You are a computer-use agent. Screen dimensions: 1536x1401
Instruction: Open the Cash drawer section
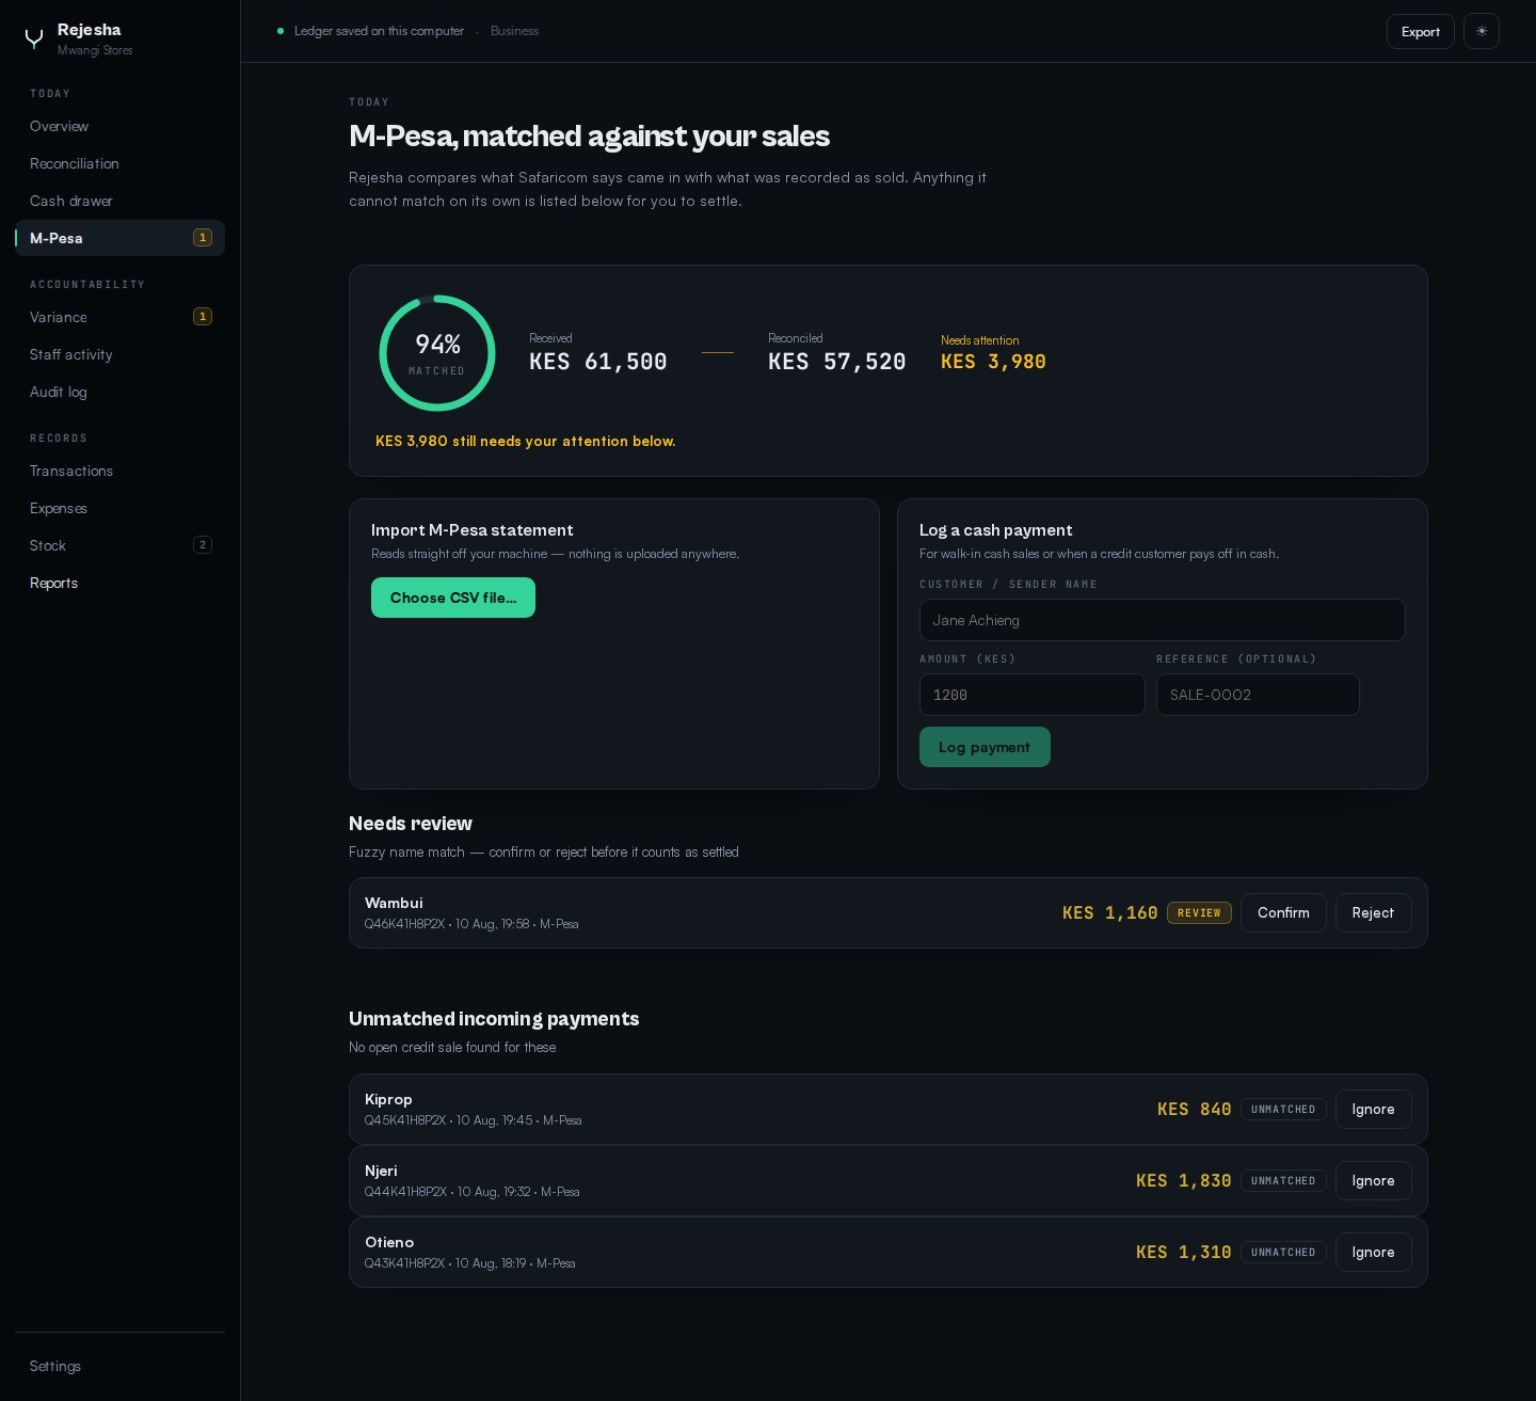(x=120, y=201)
